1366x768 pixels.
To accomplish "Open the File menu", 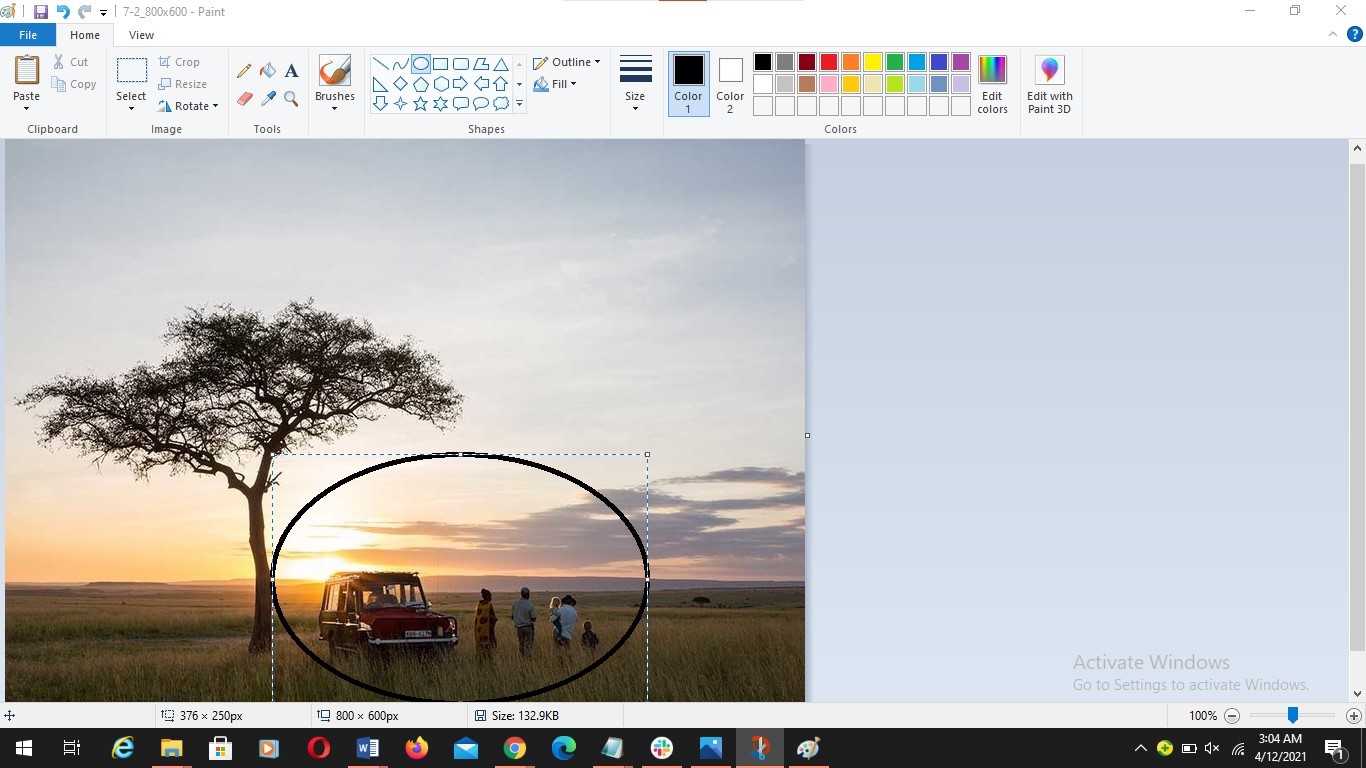I will click(28, 33).
